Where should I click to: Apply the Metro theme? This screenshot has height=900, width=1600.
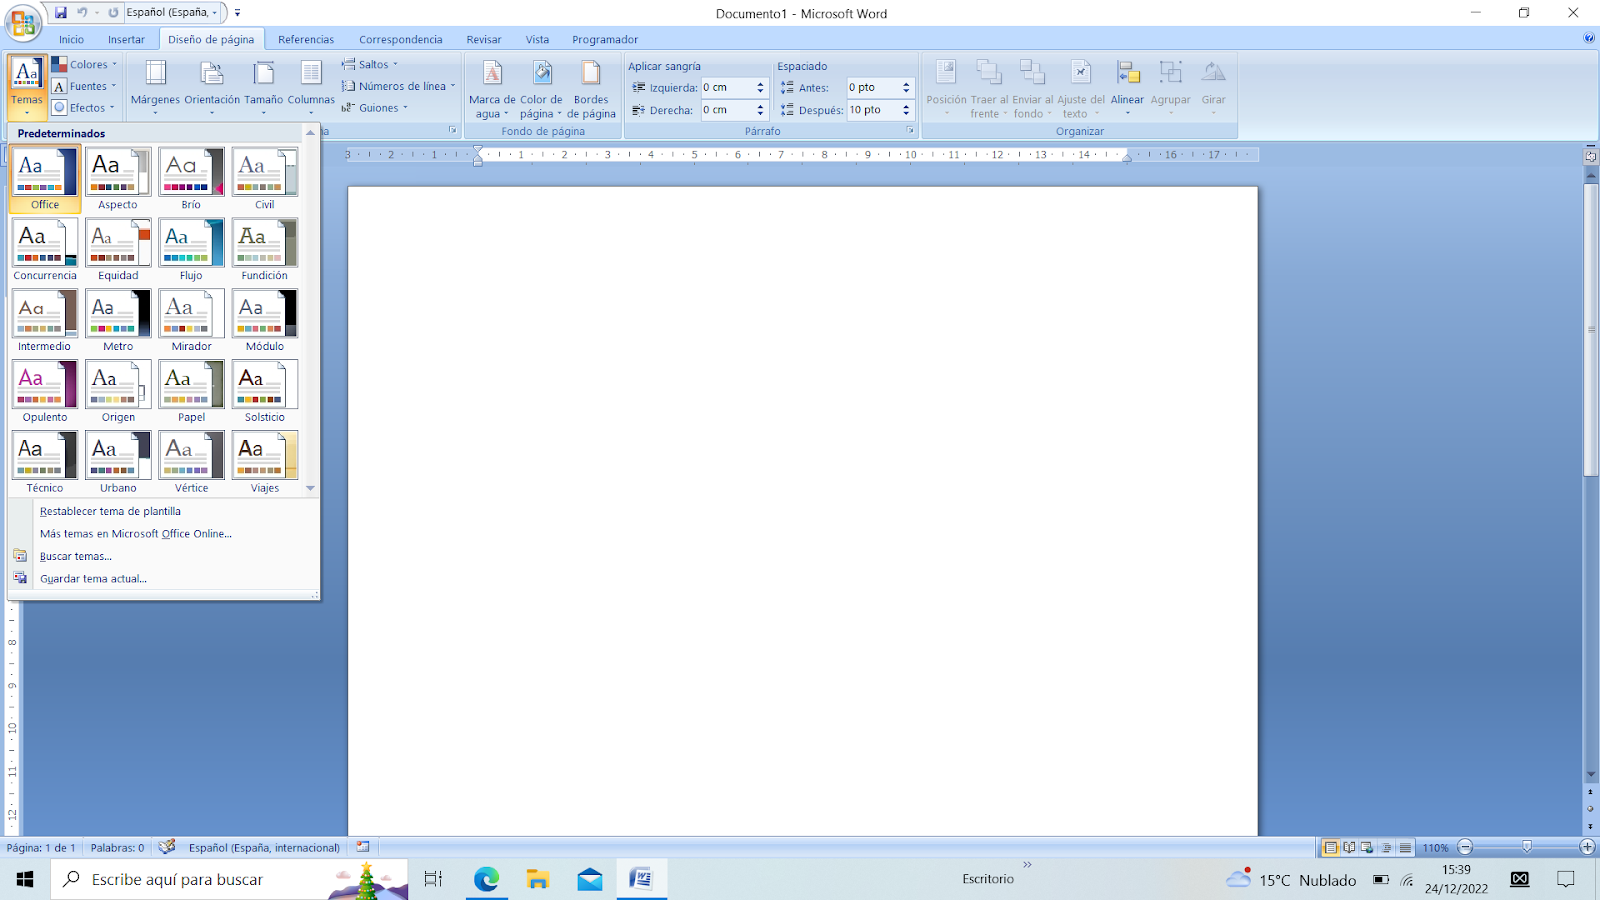pos(118,321)
